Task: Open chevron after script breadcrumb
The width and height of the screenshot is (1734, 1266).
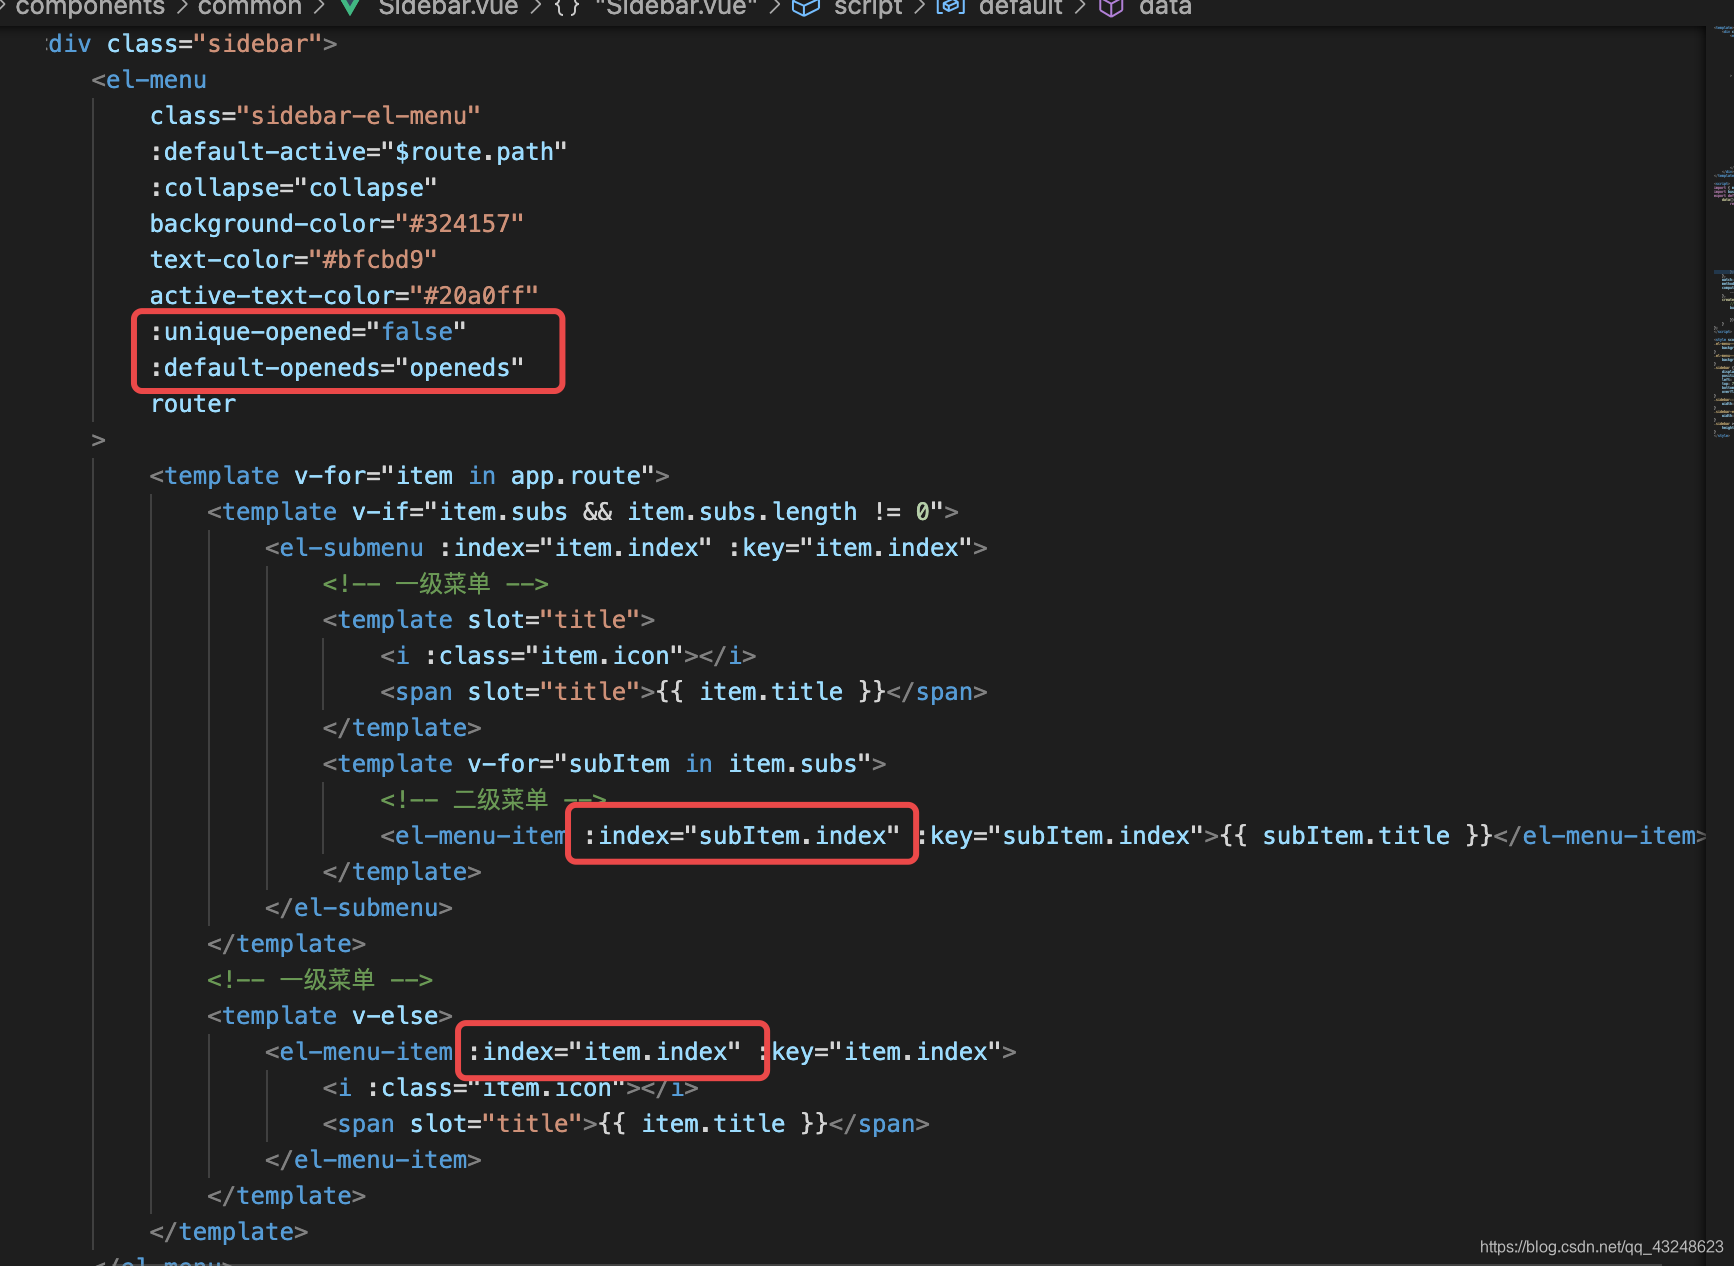Action: (919, 7)
